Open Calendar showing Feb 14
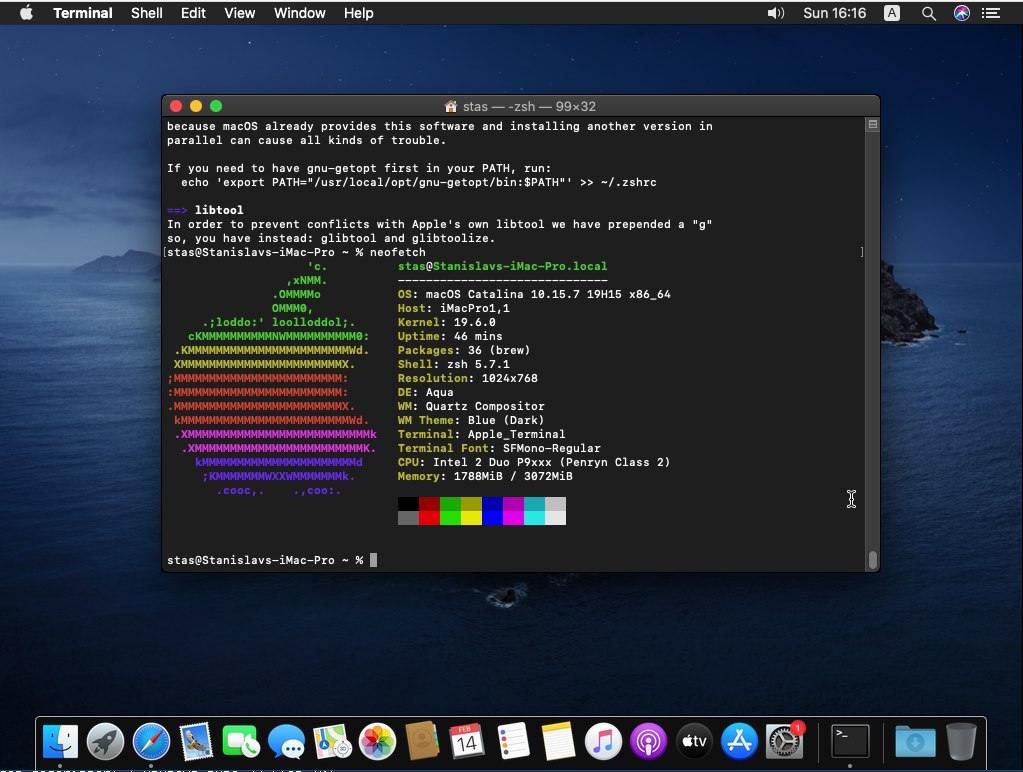Screen dimensions: 1023x772 click(467, 742)
